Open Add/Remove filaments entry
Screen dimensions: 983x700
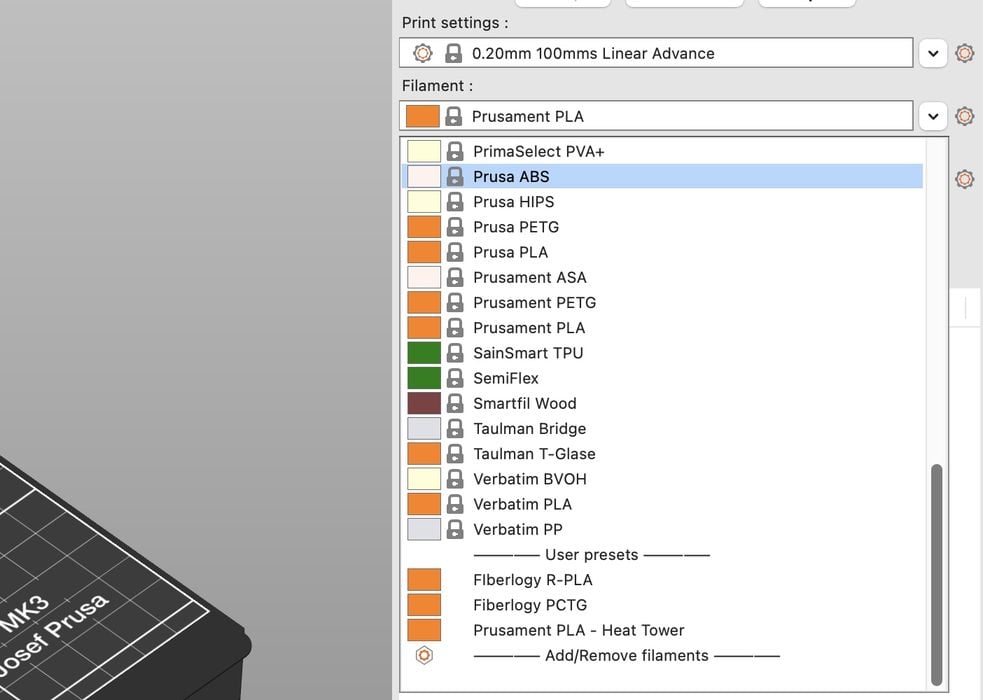click(626, 656)
